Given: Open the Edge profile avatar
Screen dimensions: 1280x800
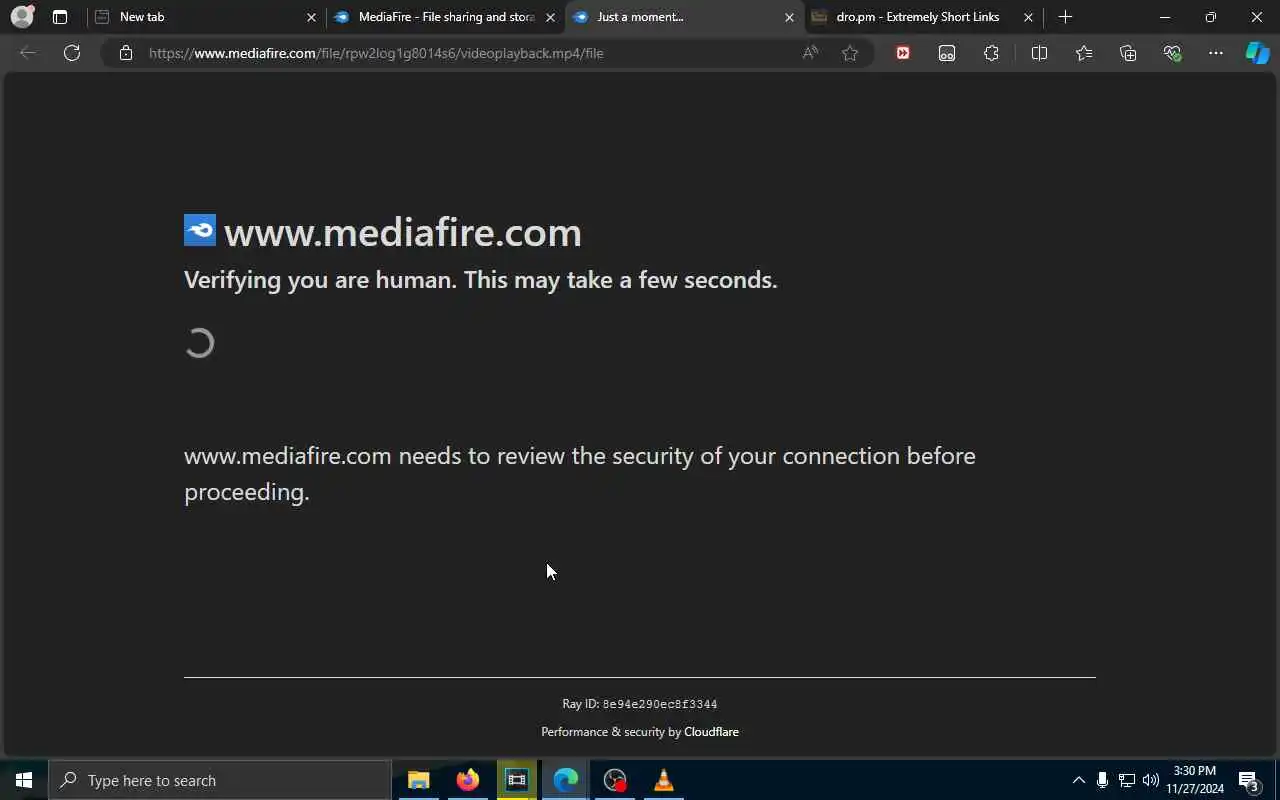Looking at the screenshot, I should click(22, 17).
